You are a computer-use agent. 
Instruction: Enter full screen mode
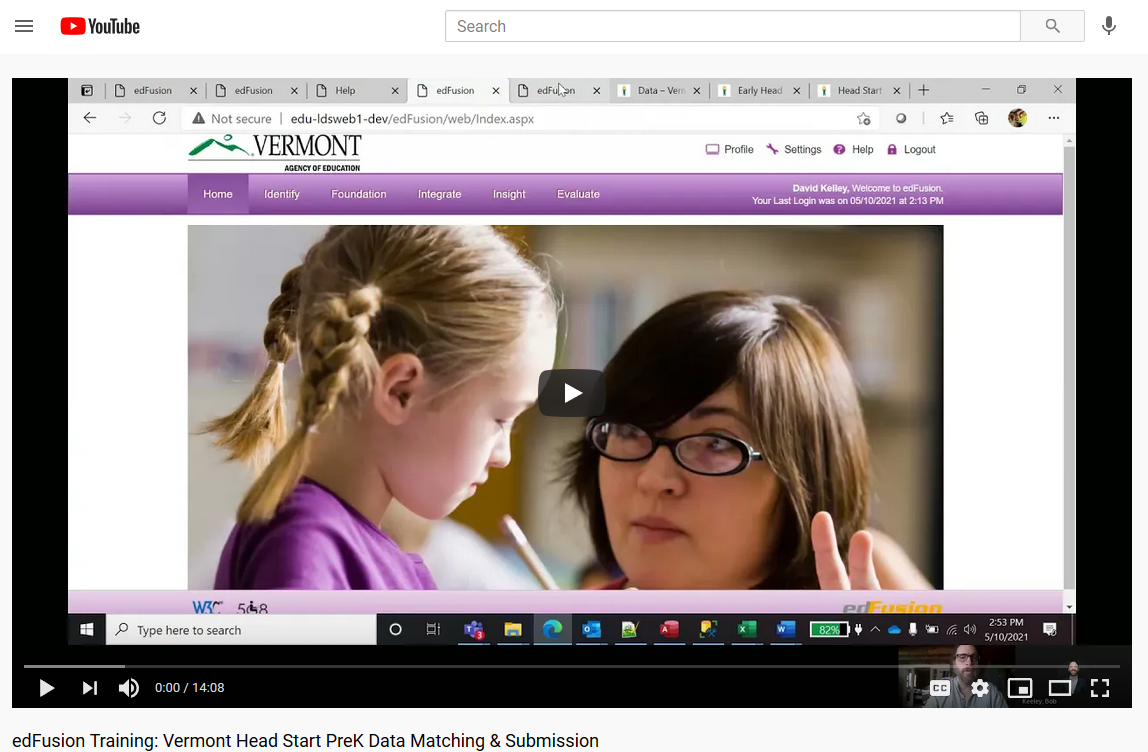[x=1100, y=688]
